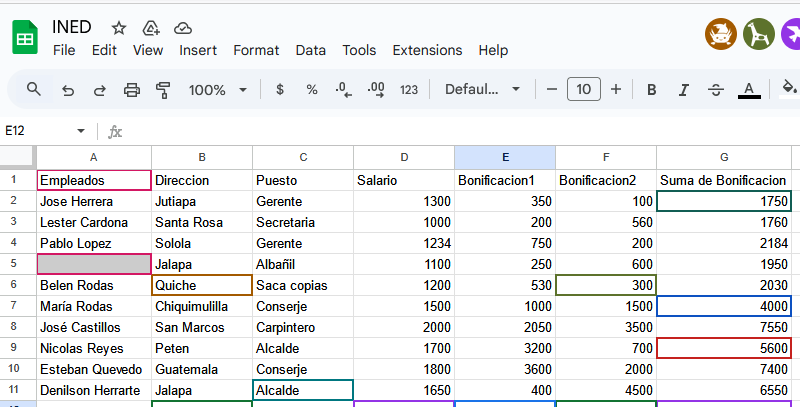Image resolution: width=800 pixels, height=407 pixels.
Task: Decrease decimal places icon
Action: coord(343,90)
